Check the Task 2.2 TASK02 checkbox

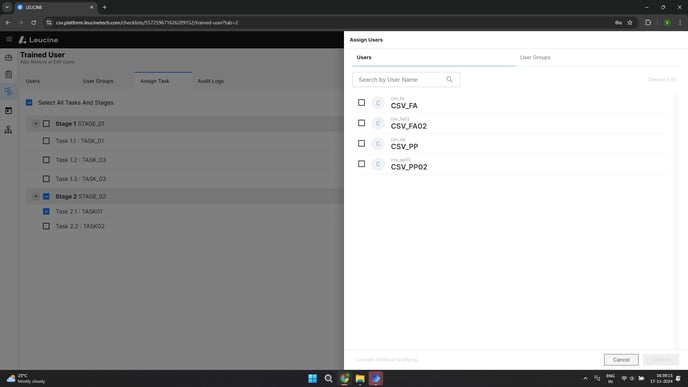[x=46, y=226]
